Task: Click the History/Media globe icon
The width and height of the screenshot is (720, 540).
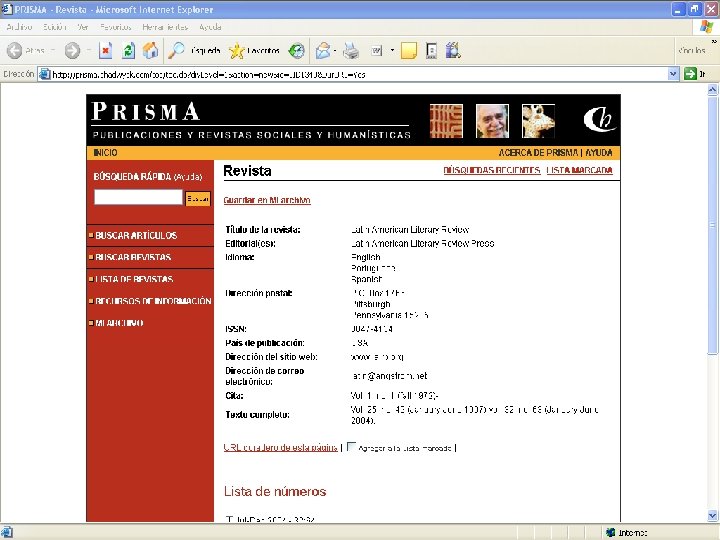Action: click(x=297, y=51)
